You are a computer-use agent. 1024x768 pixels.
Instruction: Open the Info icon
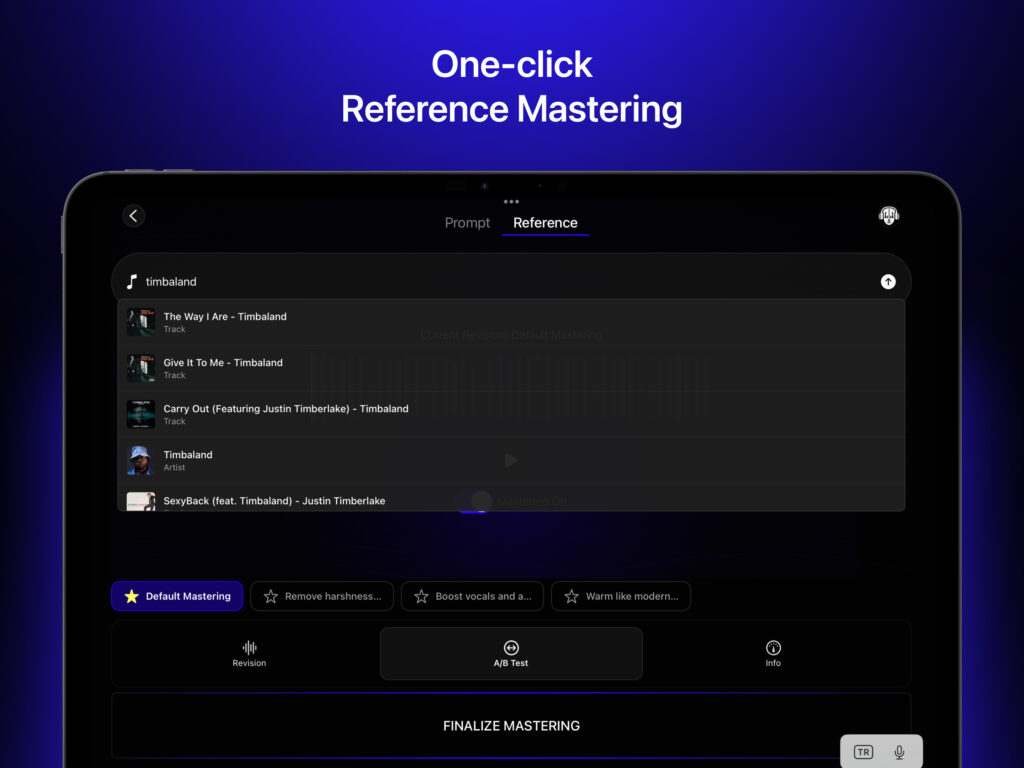[773, 653]
